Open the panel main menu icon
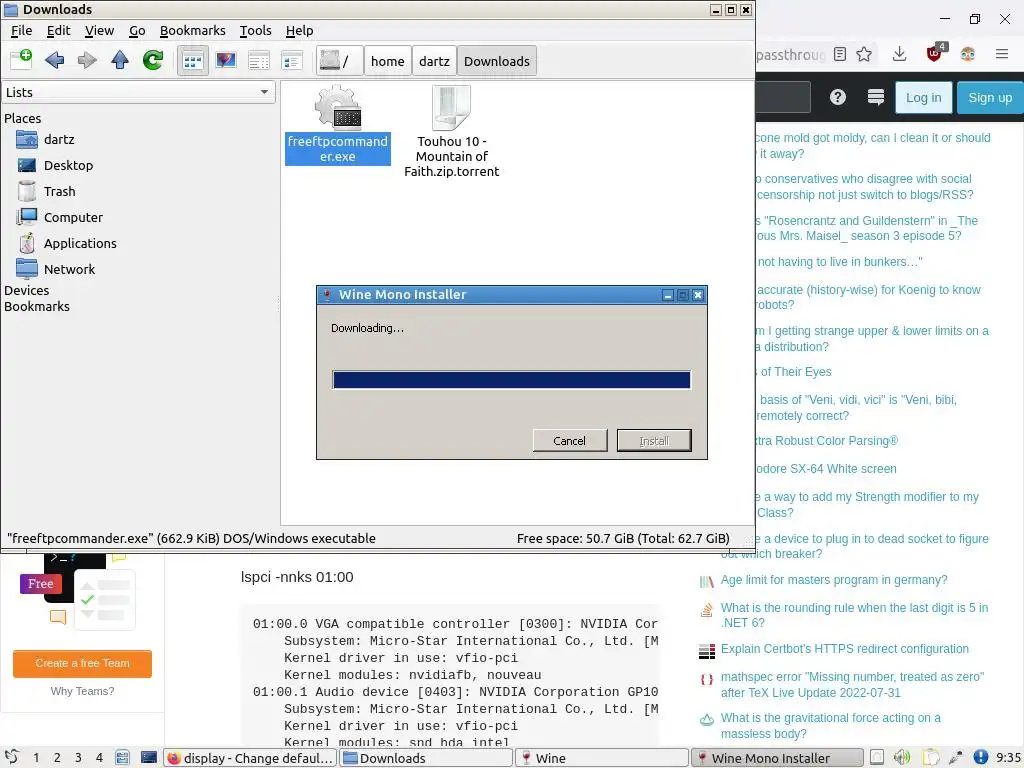Image resolution: width=1024 pixels, height=768 pixels. click(x=12, y=758)
